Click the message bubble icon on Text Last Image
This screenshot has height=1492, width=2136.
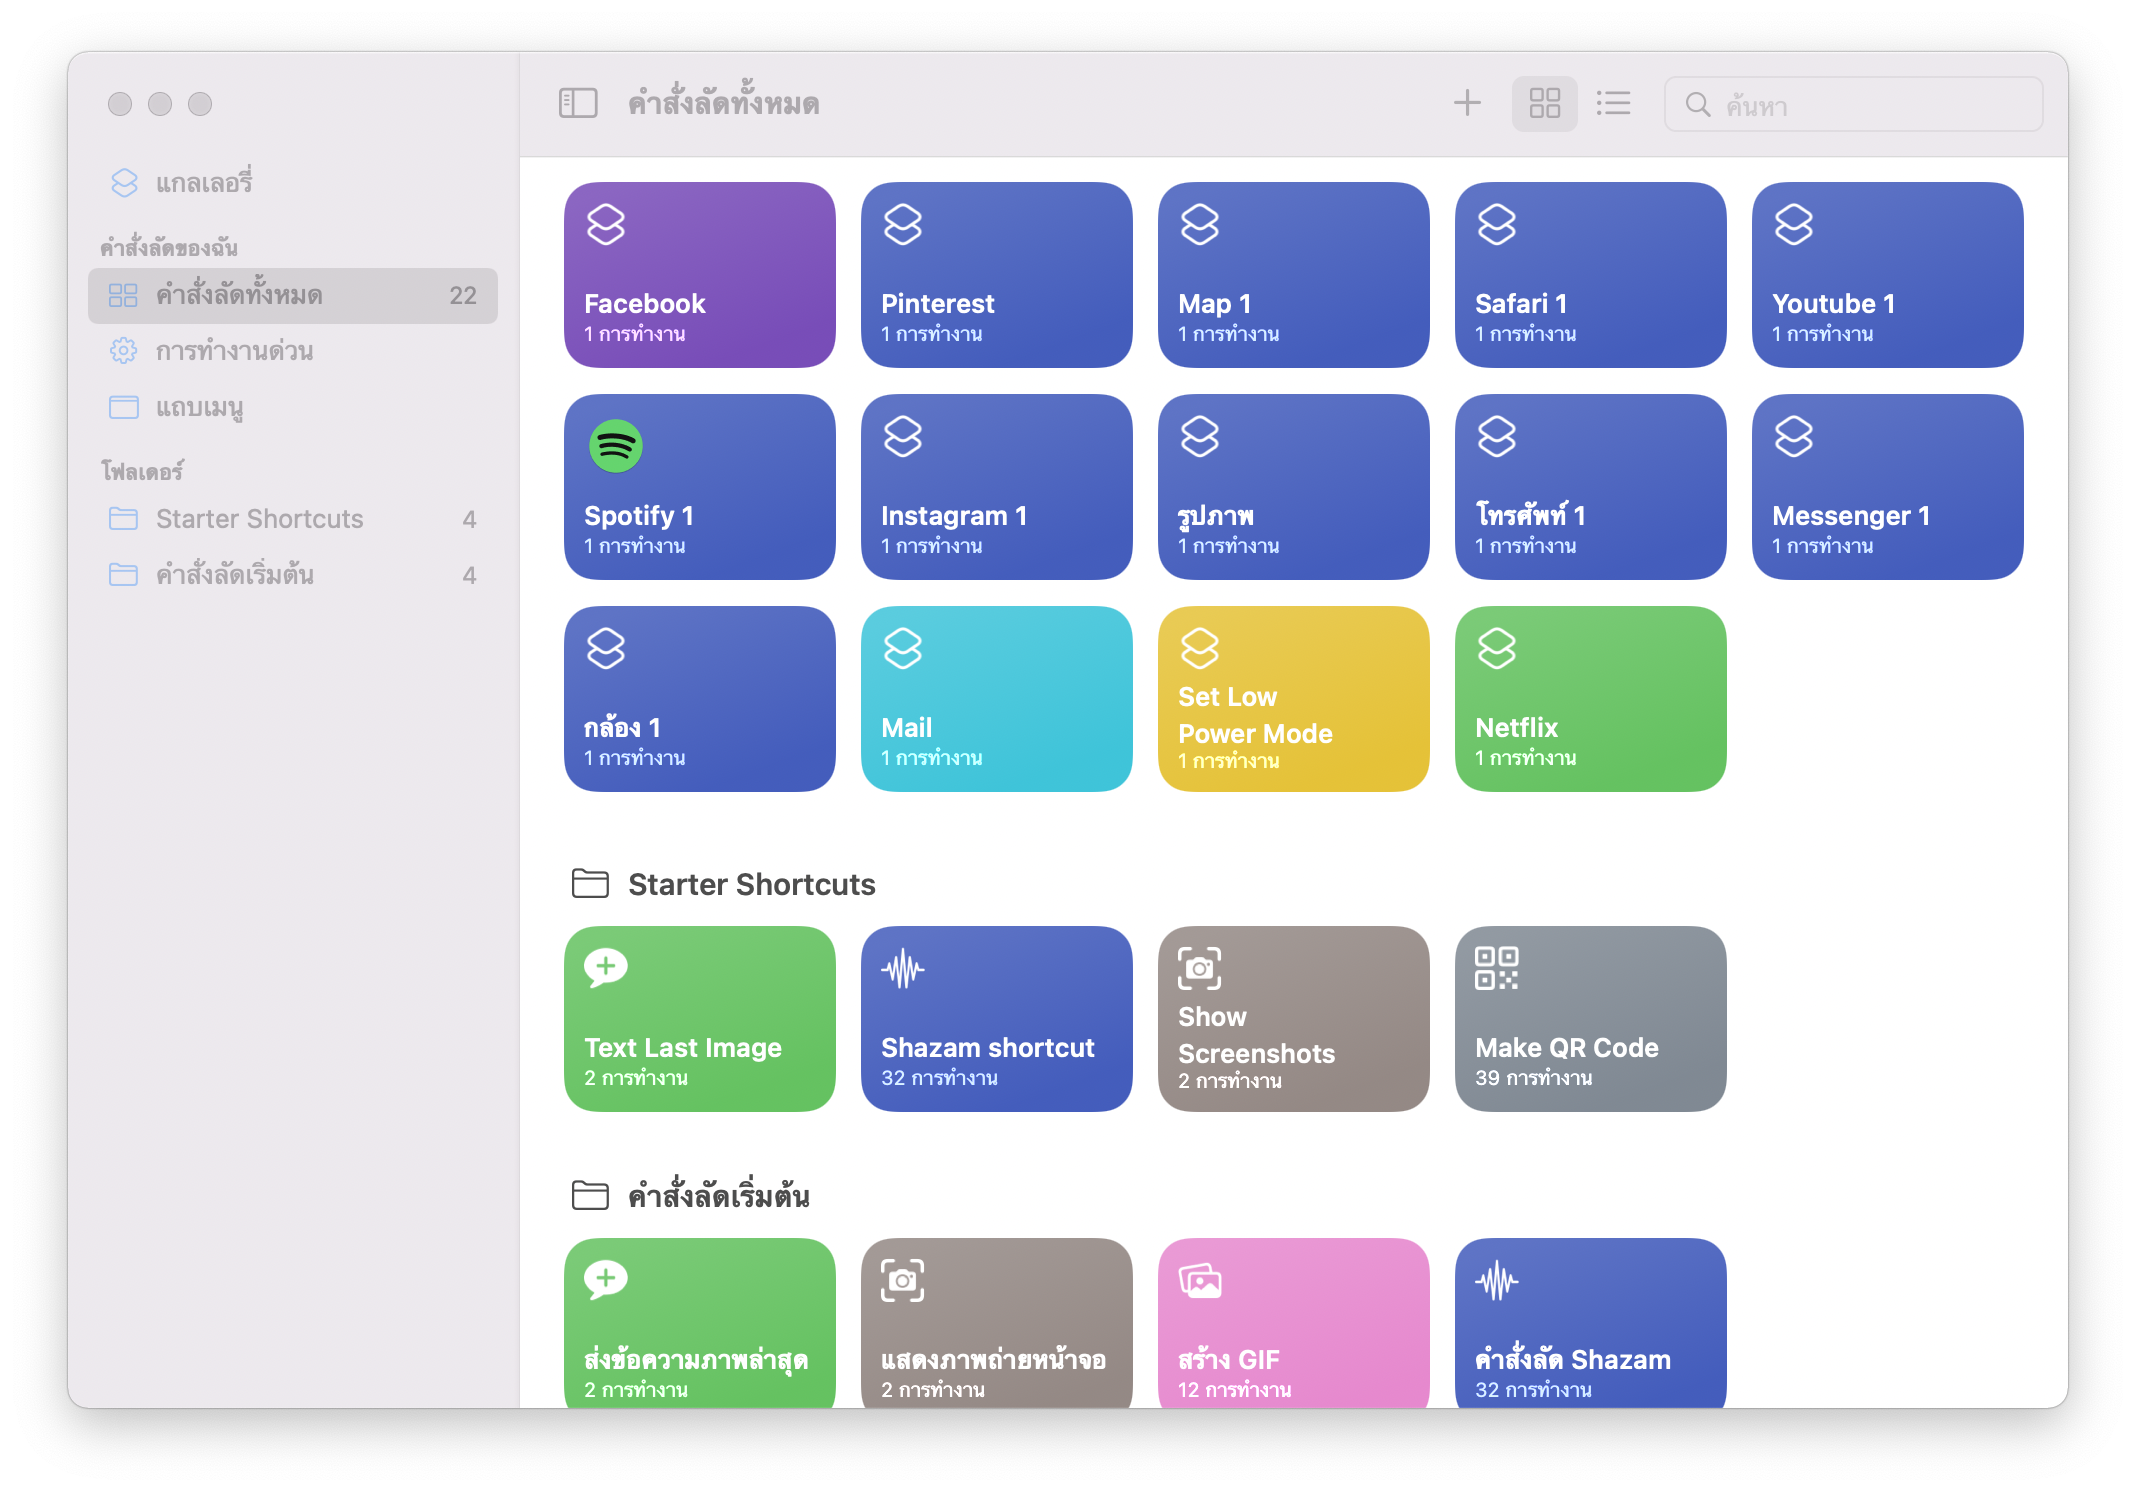click(606, 967)
